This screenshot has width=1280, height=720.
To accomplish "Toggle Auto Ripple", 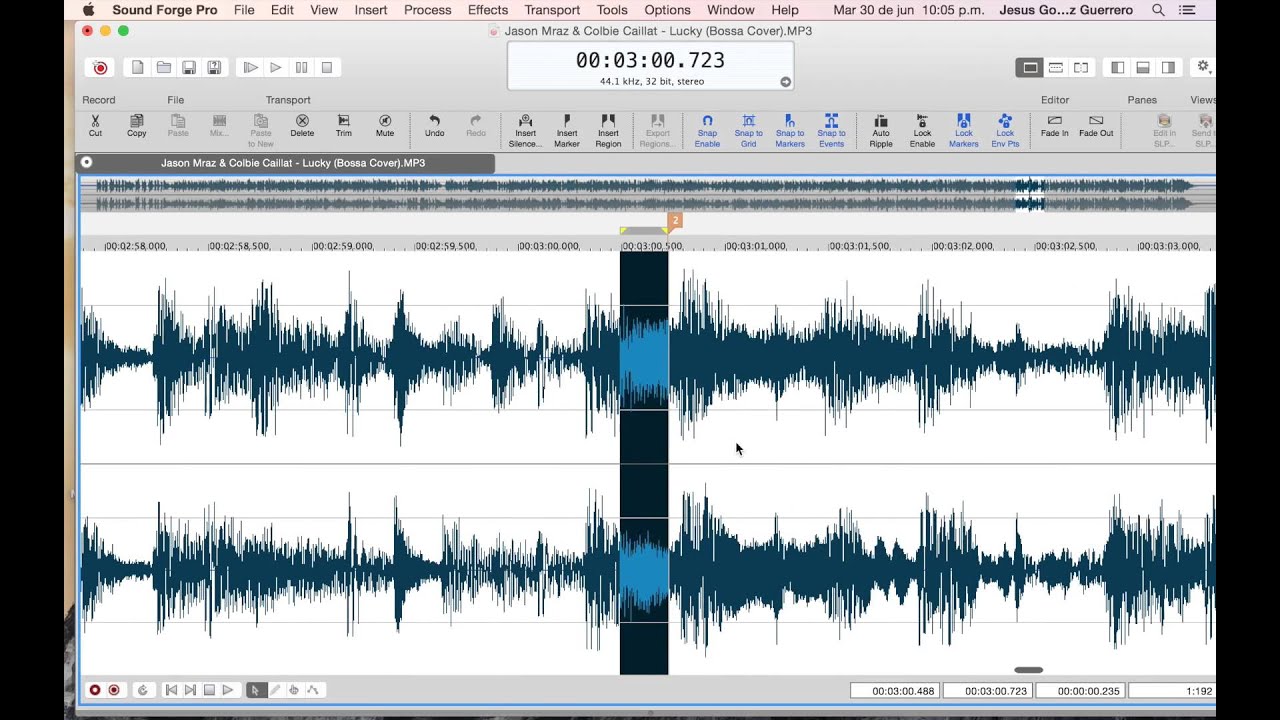I will pos(881,131).
